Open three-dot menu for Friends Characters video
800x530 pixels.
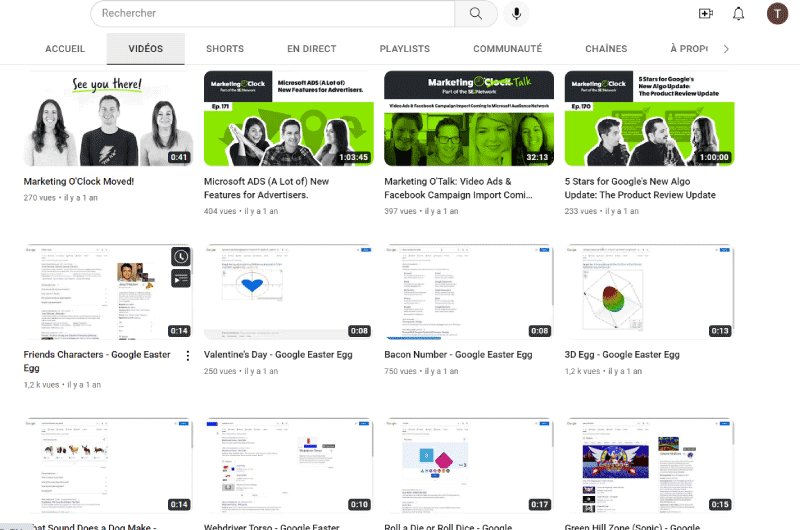pos(188,356)
